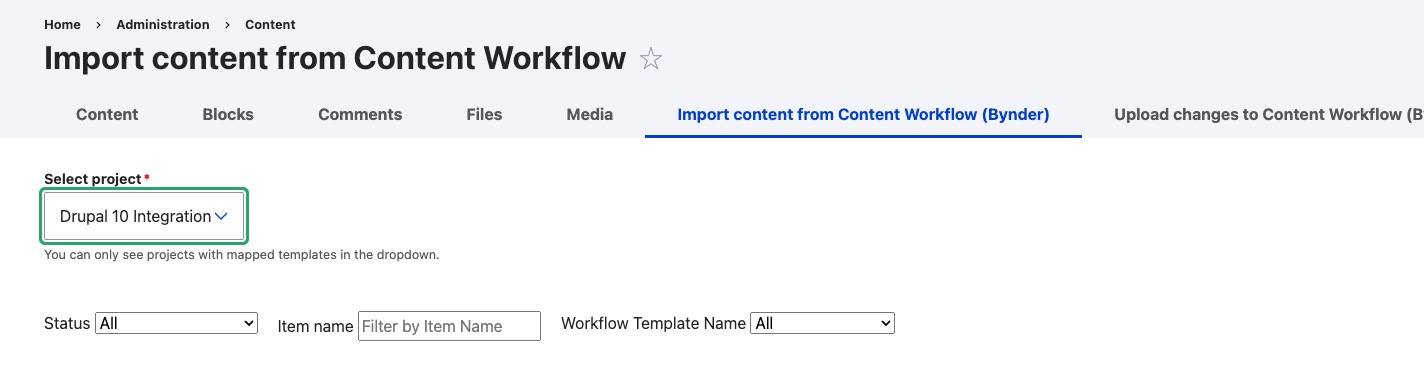The height and width of the screenshot is (380, 1424).
Task: Switch to the Content tab
Action: 107,114
